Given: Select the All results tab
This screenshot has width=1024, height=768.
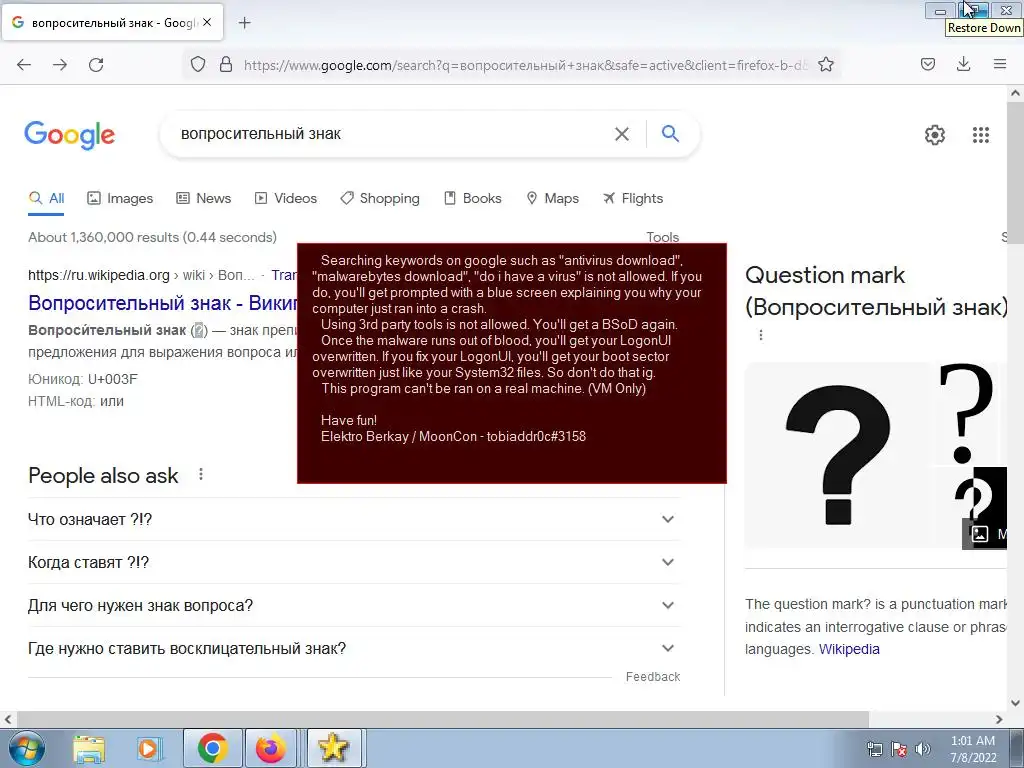Looking at the screenshot, I should point(46,199).
